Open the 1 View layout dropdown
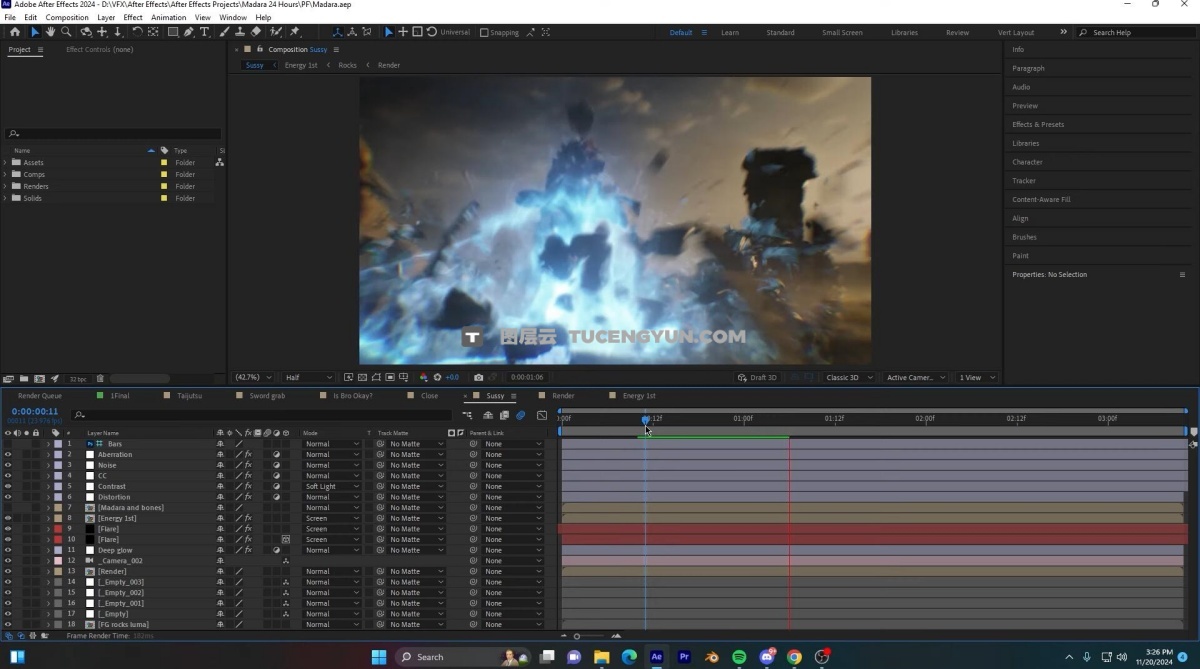This screenshot has width=1200, height=669. coord(977,378)
